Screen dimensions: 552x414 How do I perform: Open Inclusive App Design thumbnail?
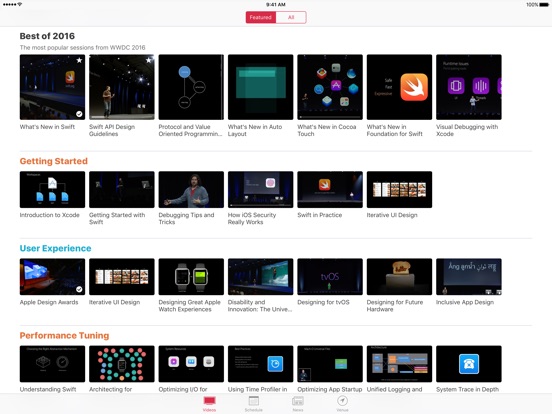click(x=469, y=277)
